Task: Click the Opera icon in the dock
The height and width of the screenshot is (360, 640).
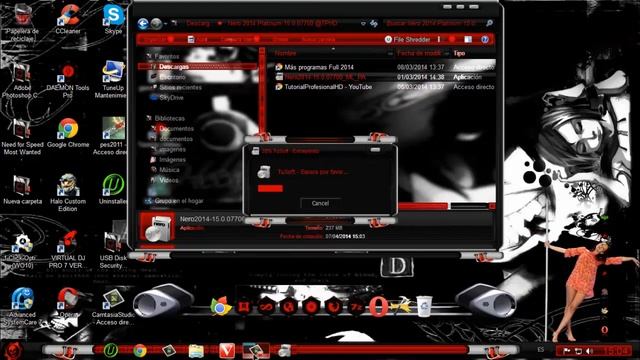Action: coord(378,307)
